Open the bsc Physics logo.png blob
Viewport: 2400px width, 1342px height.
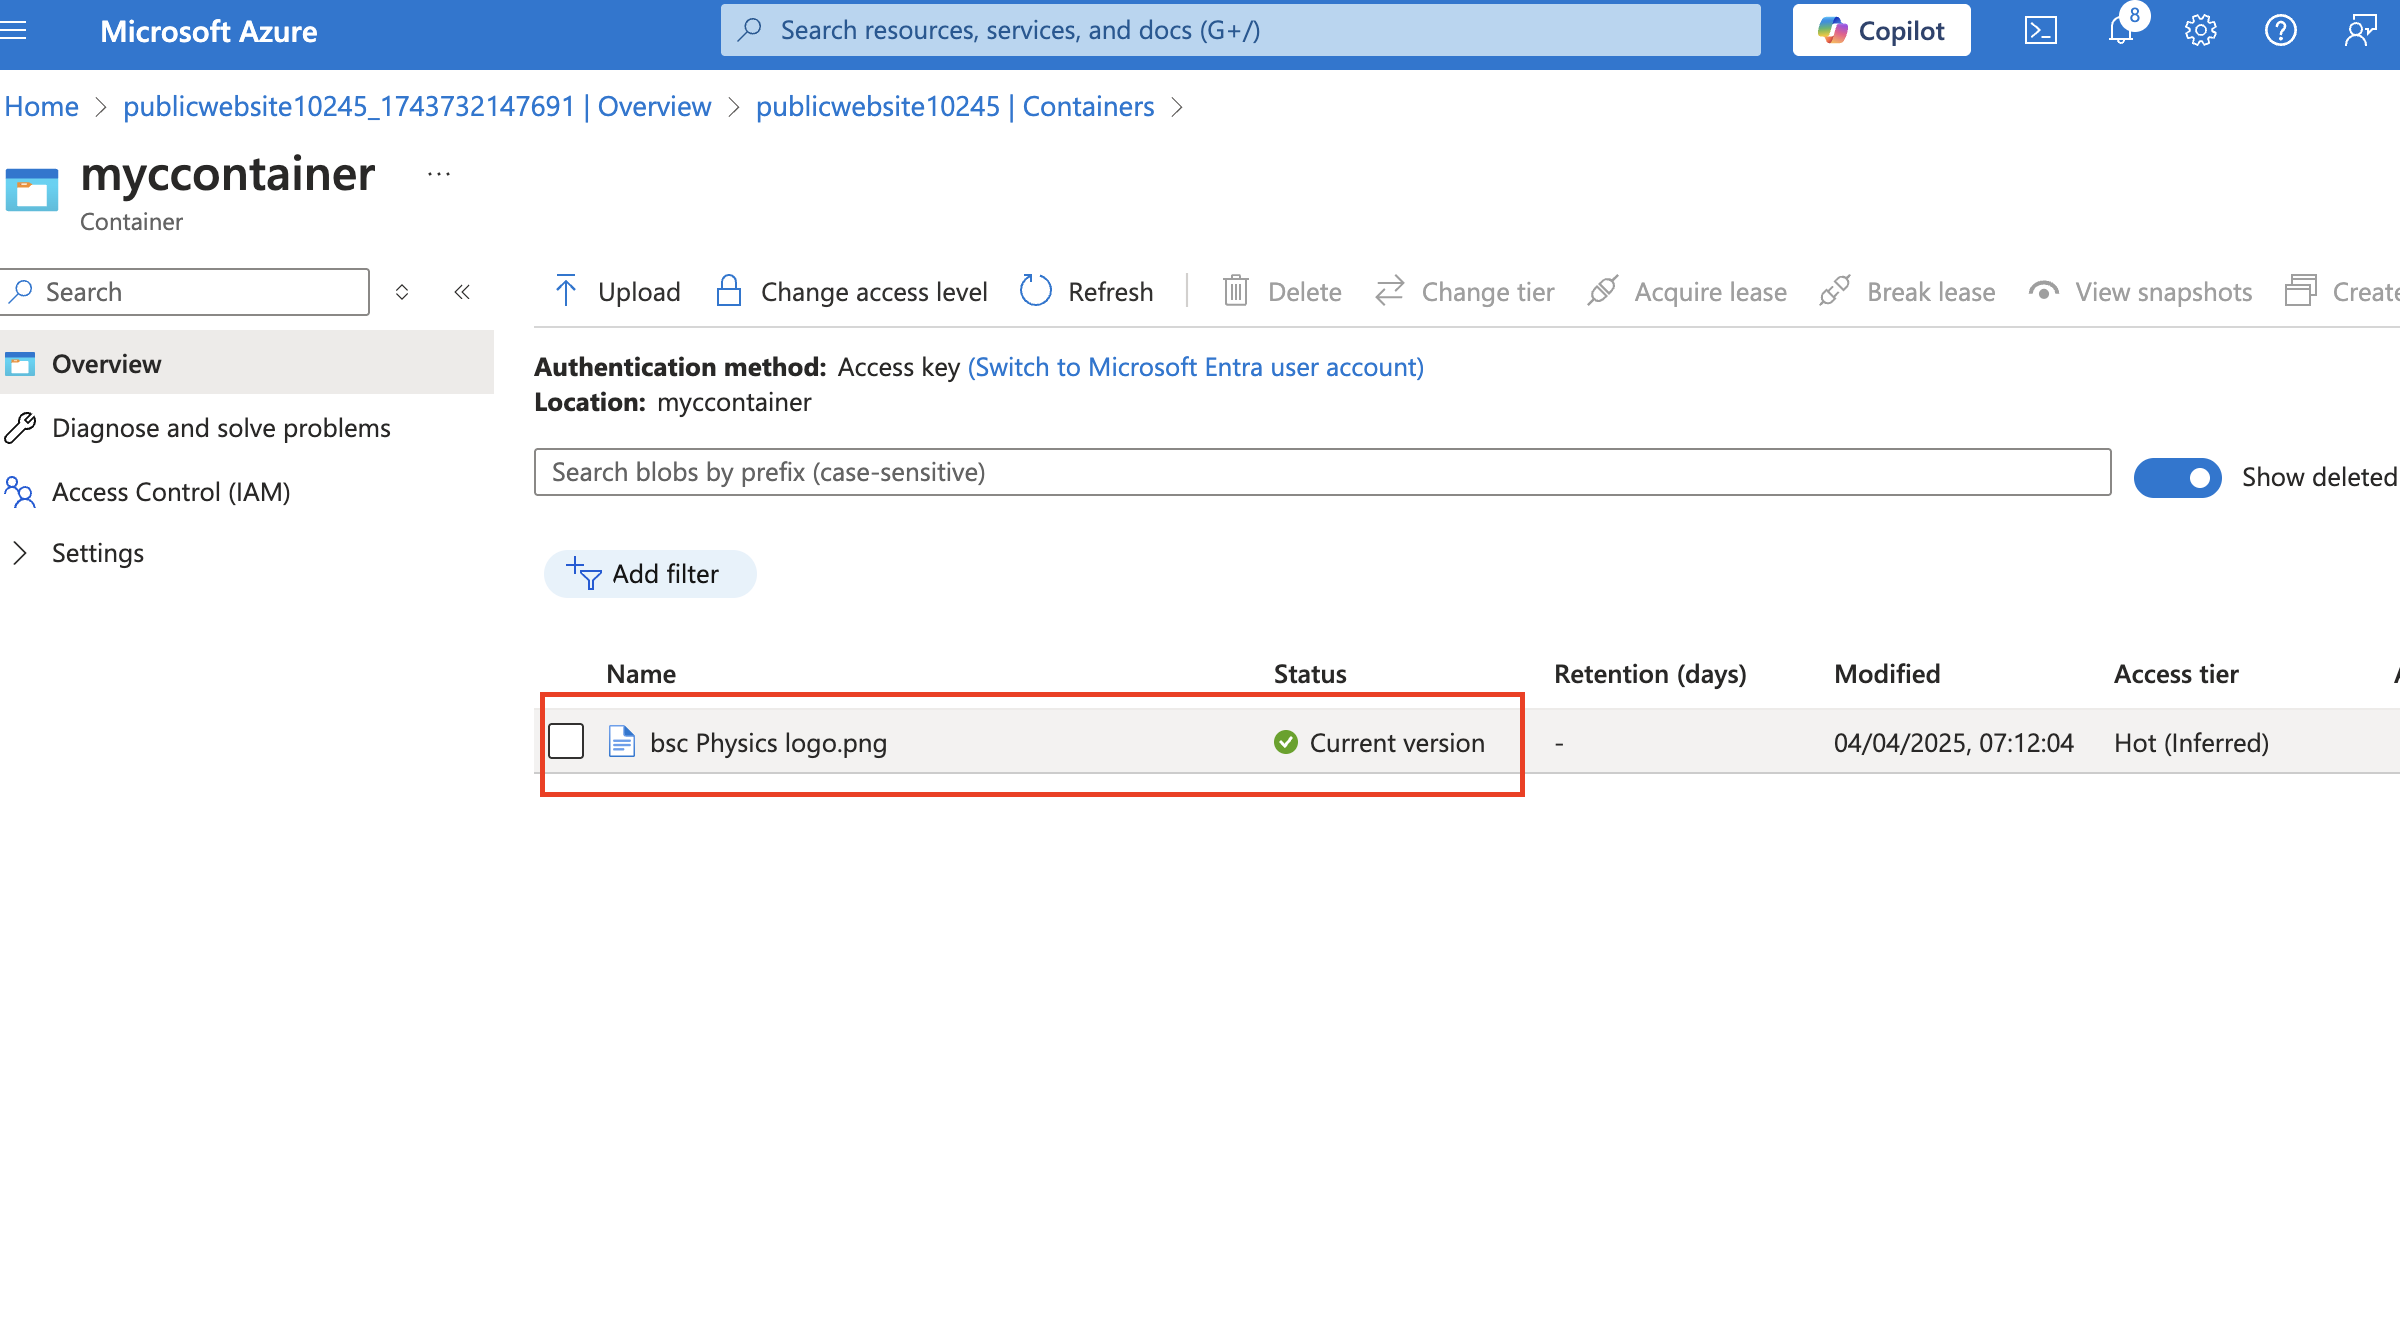(x=768, y=743)
